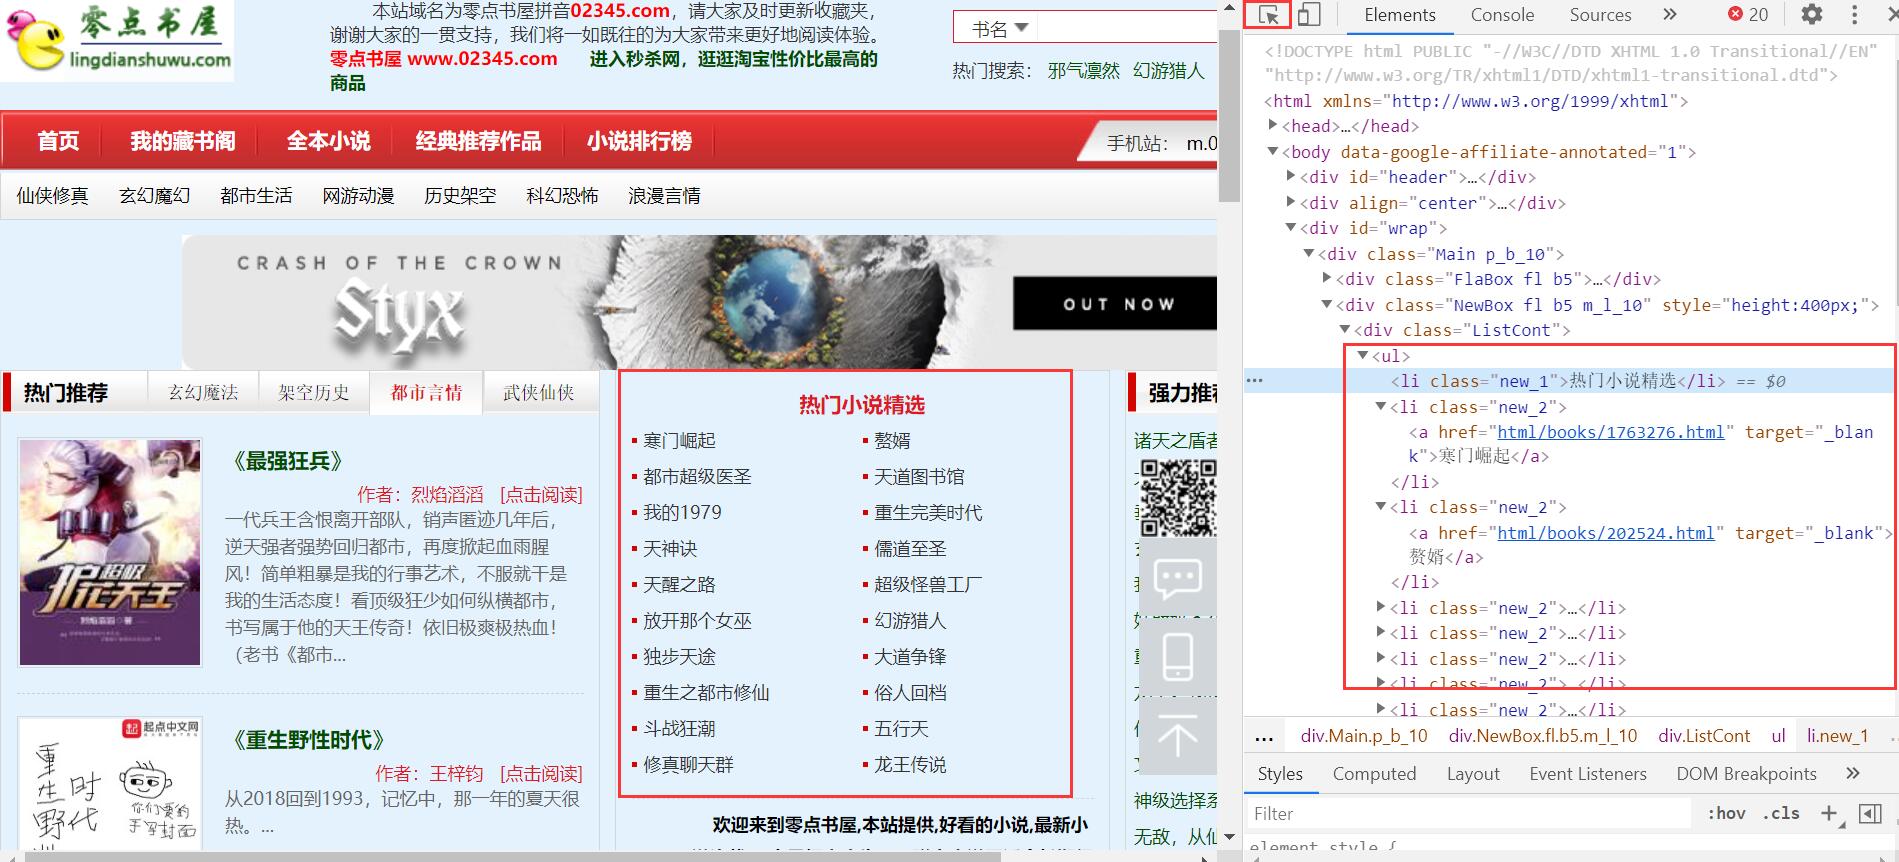
Task: Open the novel 寒门崛起 from the hot list
Action: [x=679, y=440]
